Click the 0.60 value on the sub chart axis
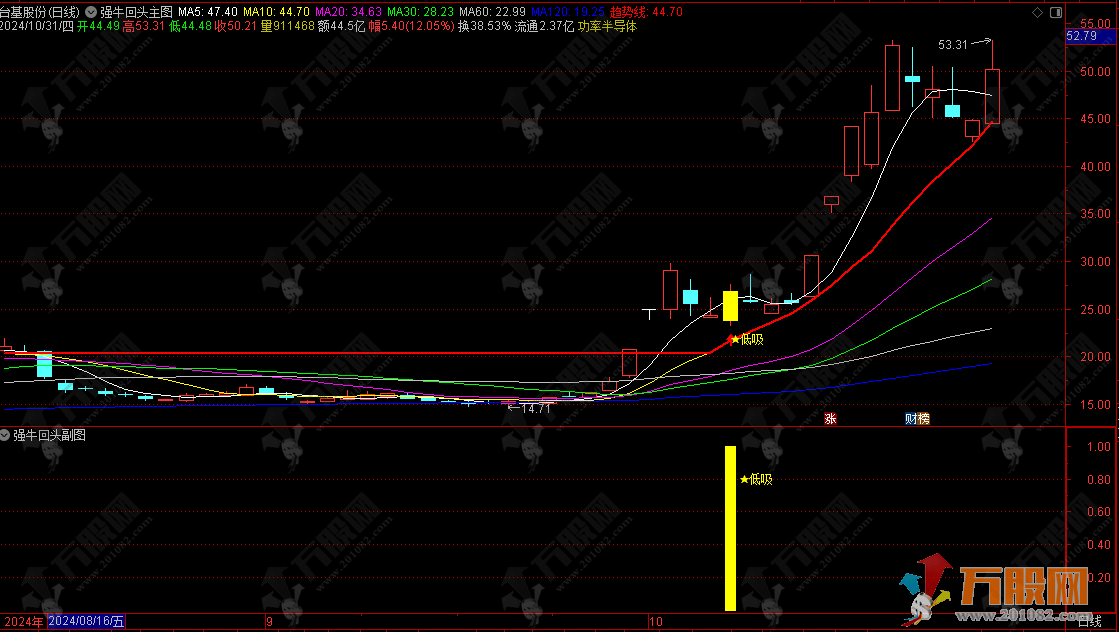 click(1099, 511)
